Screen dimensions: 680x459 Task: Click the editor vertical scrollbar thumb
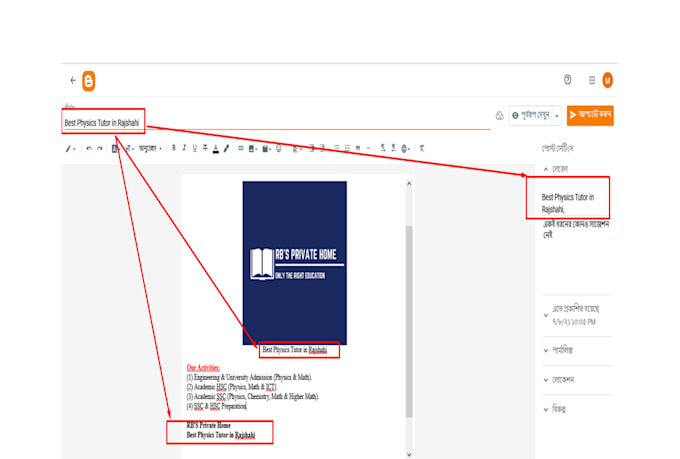(x=409, y=321)
